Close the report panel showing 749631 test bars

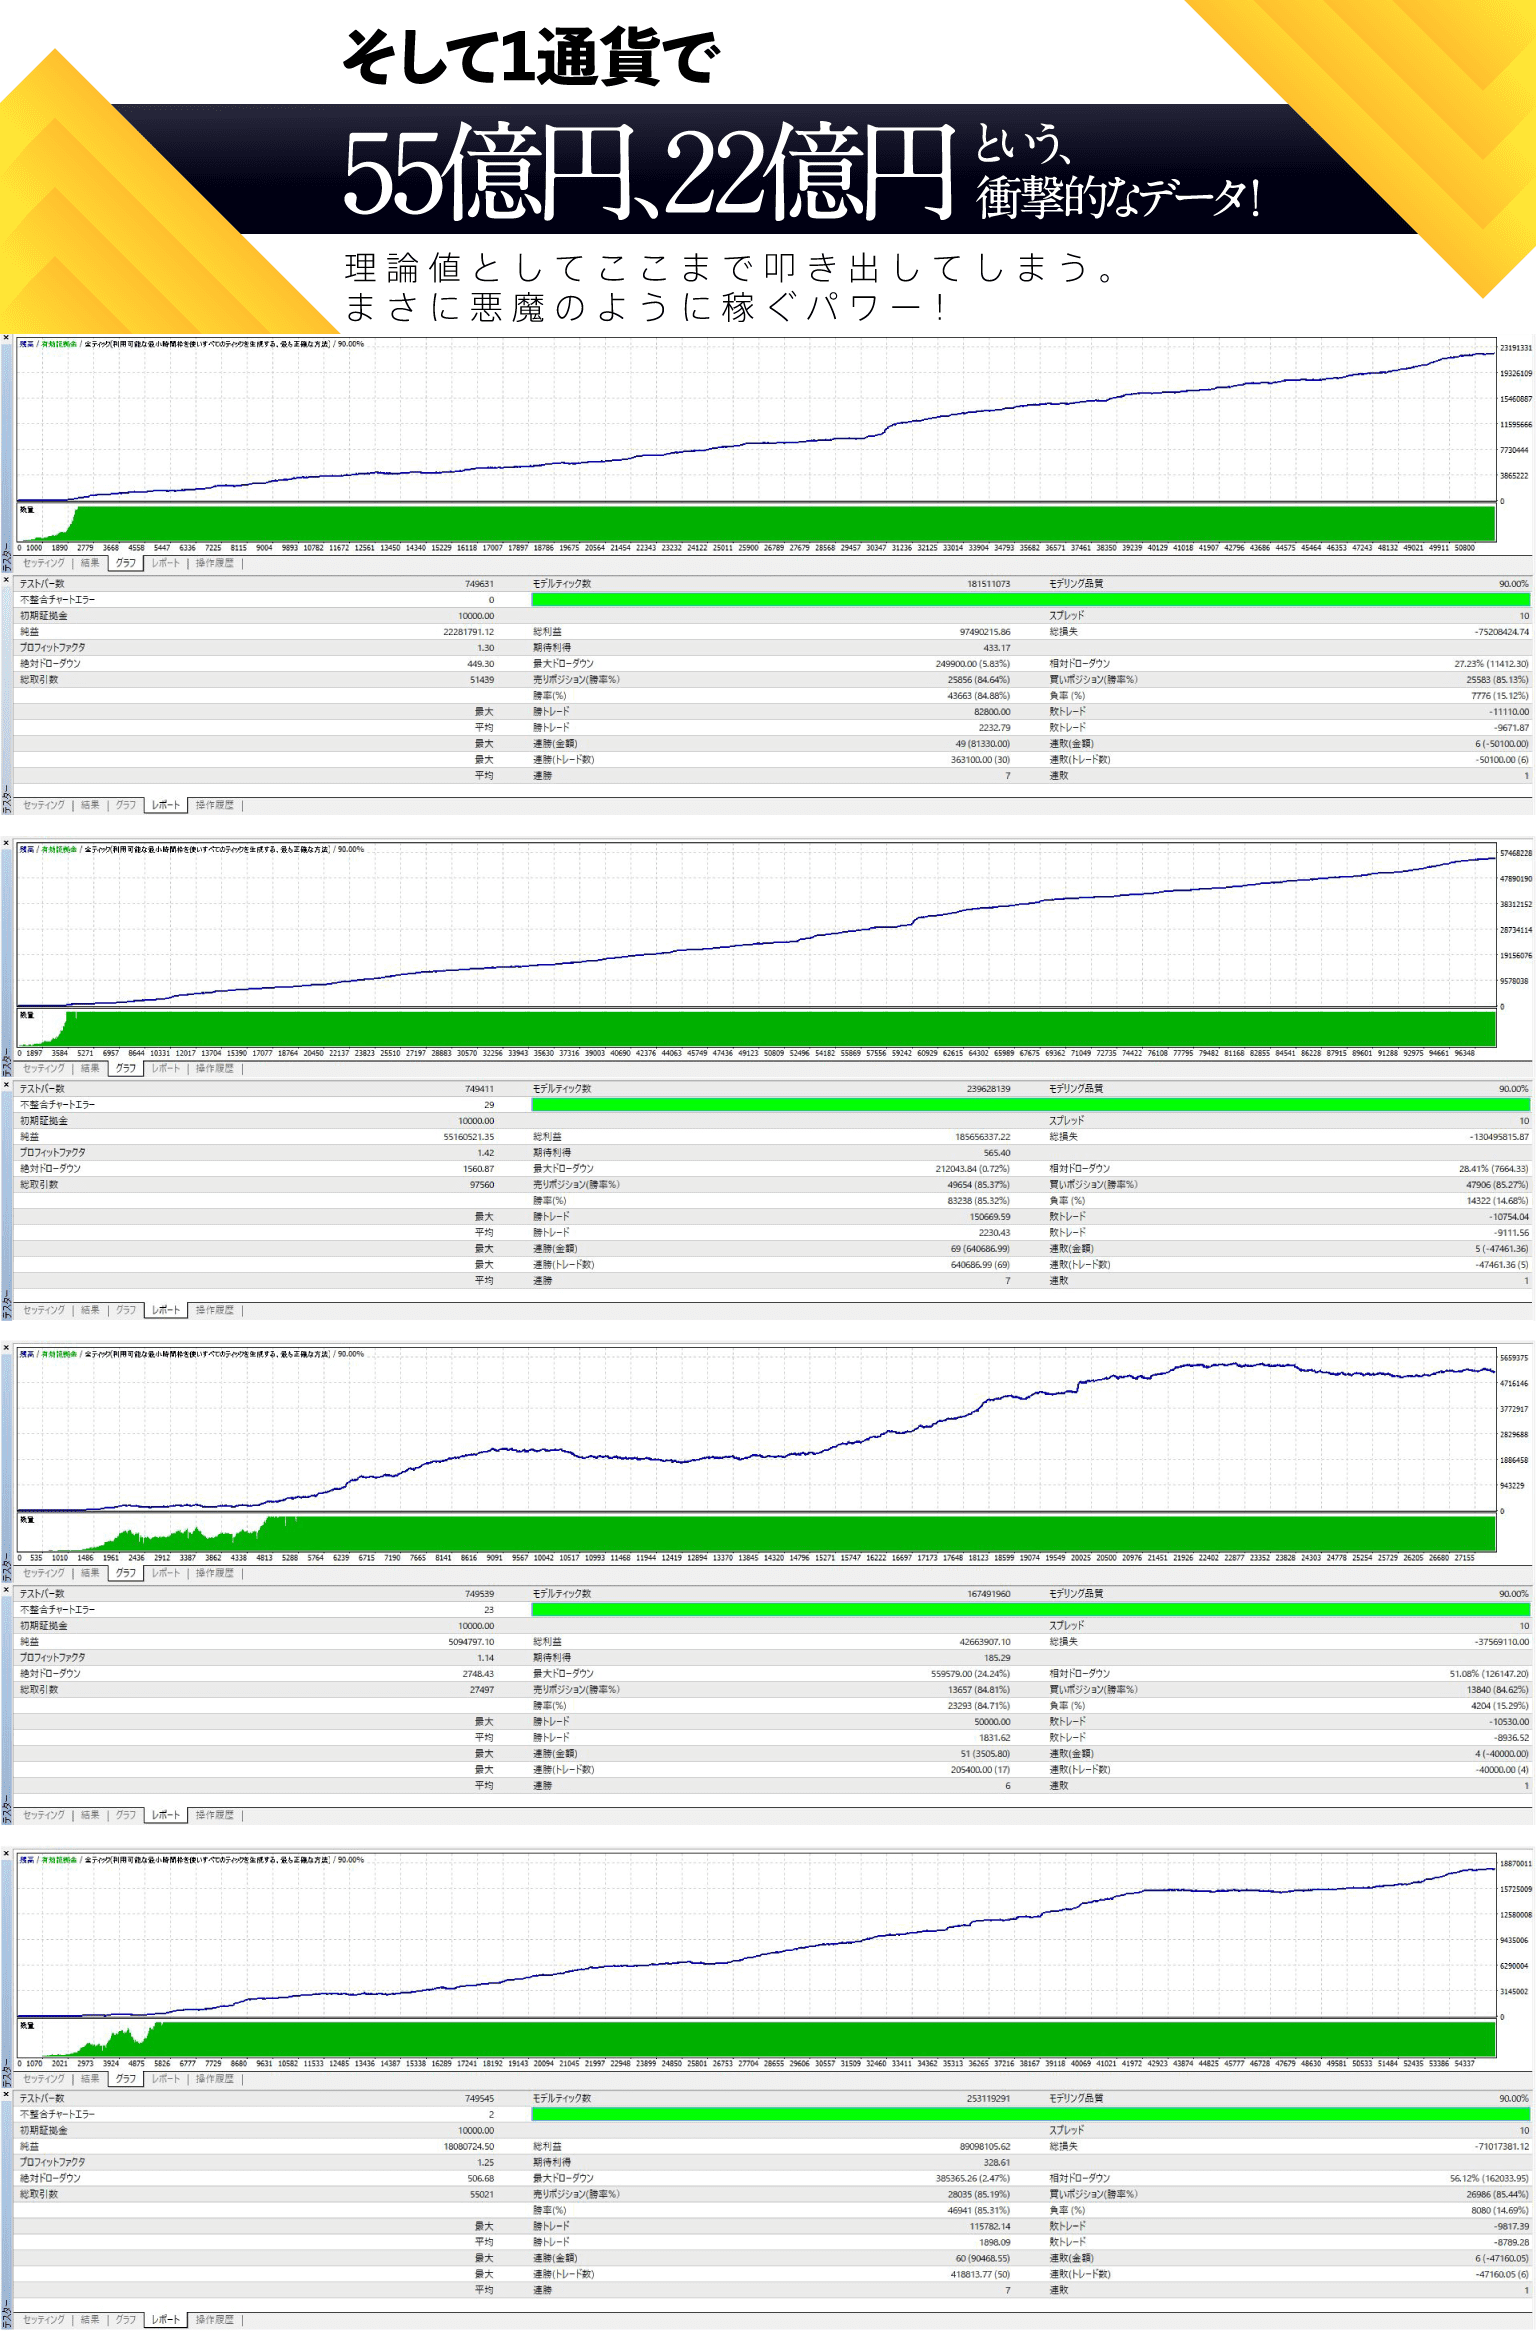click(6, 580)
